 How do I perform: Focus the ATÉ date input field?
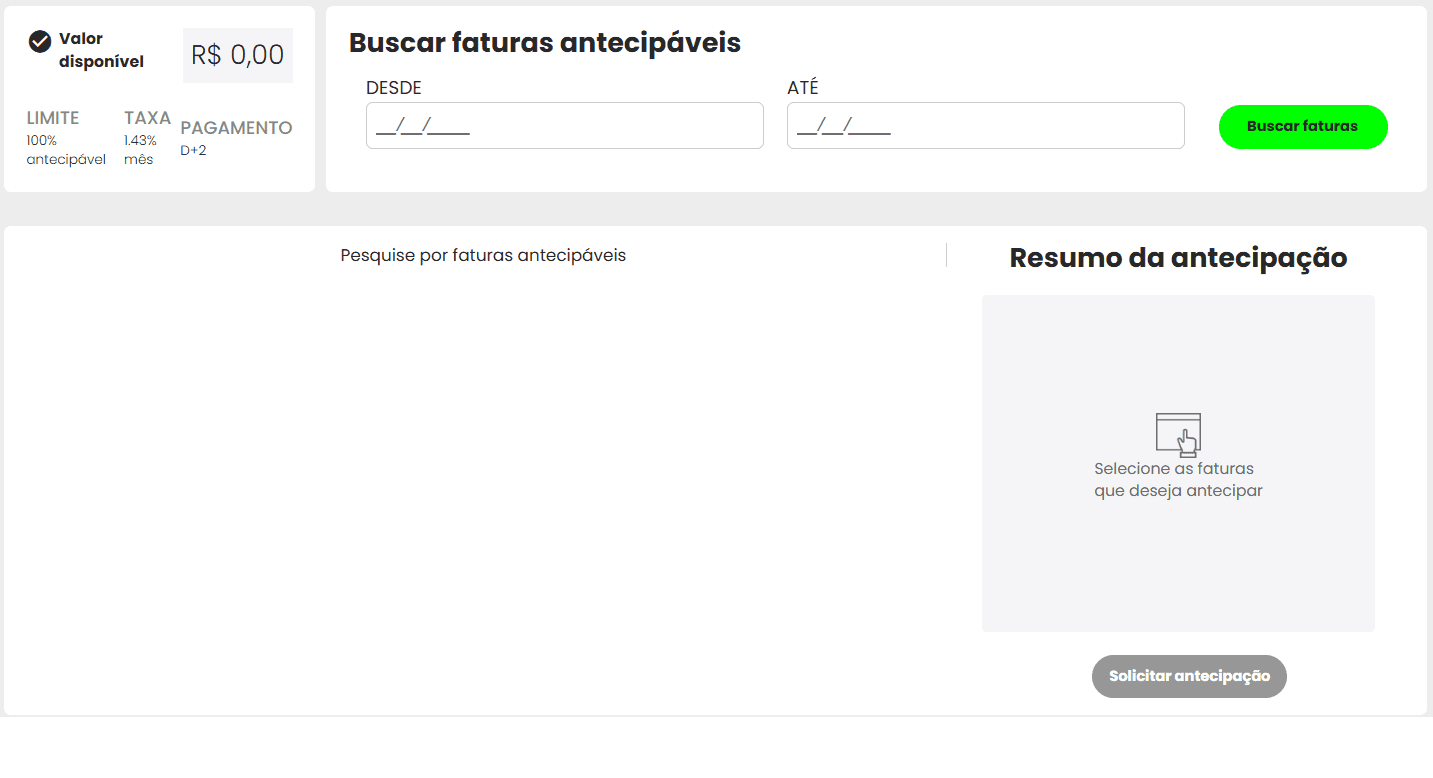point(986,126)
